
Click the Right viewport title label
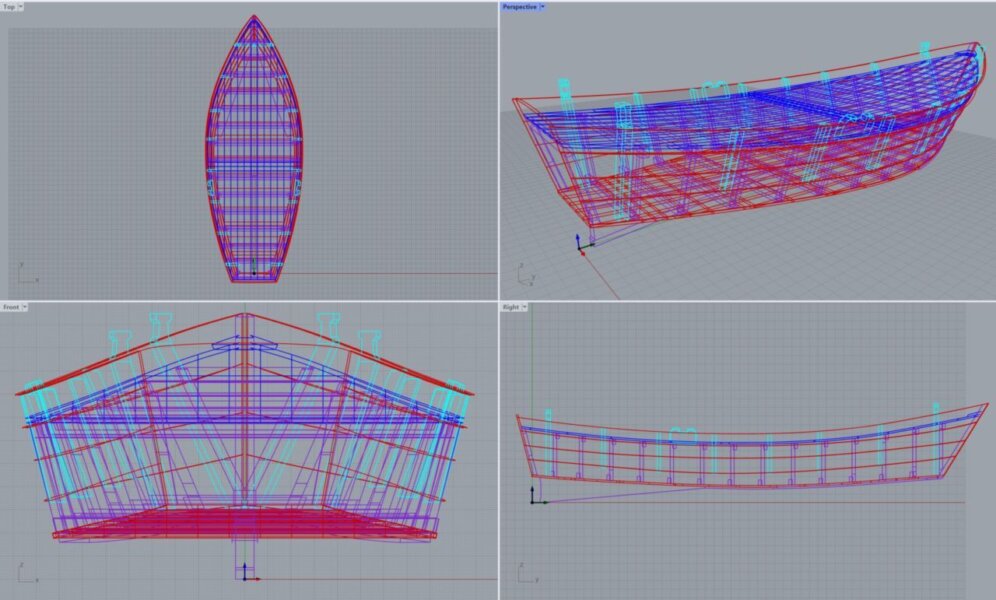click(x=511, y=307)
